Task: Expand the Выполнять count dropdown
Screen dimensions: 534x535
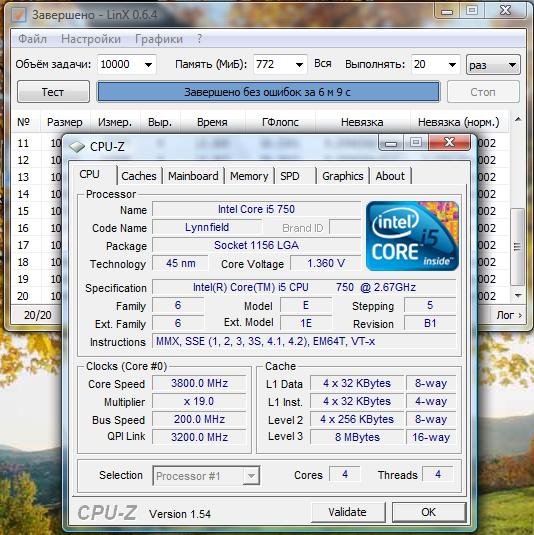Action: (x=452, y=64)
